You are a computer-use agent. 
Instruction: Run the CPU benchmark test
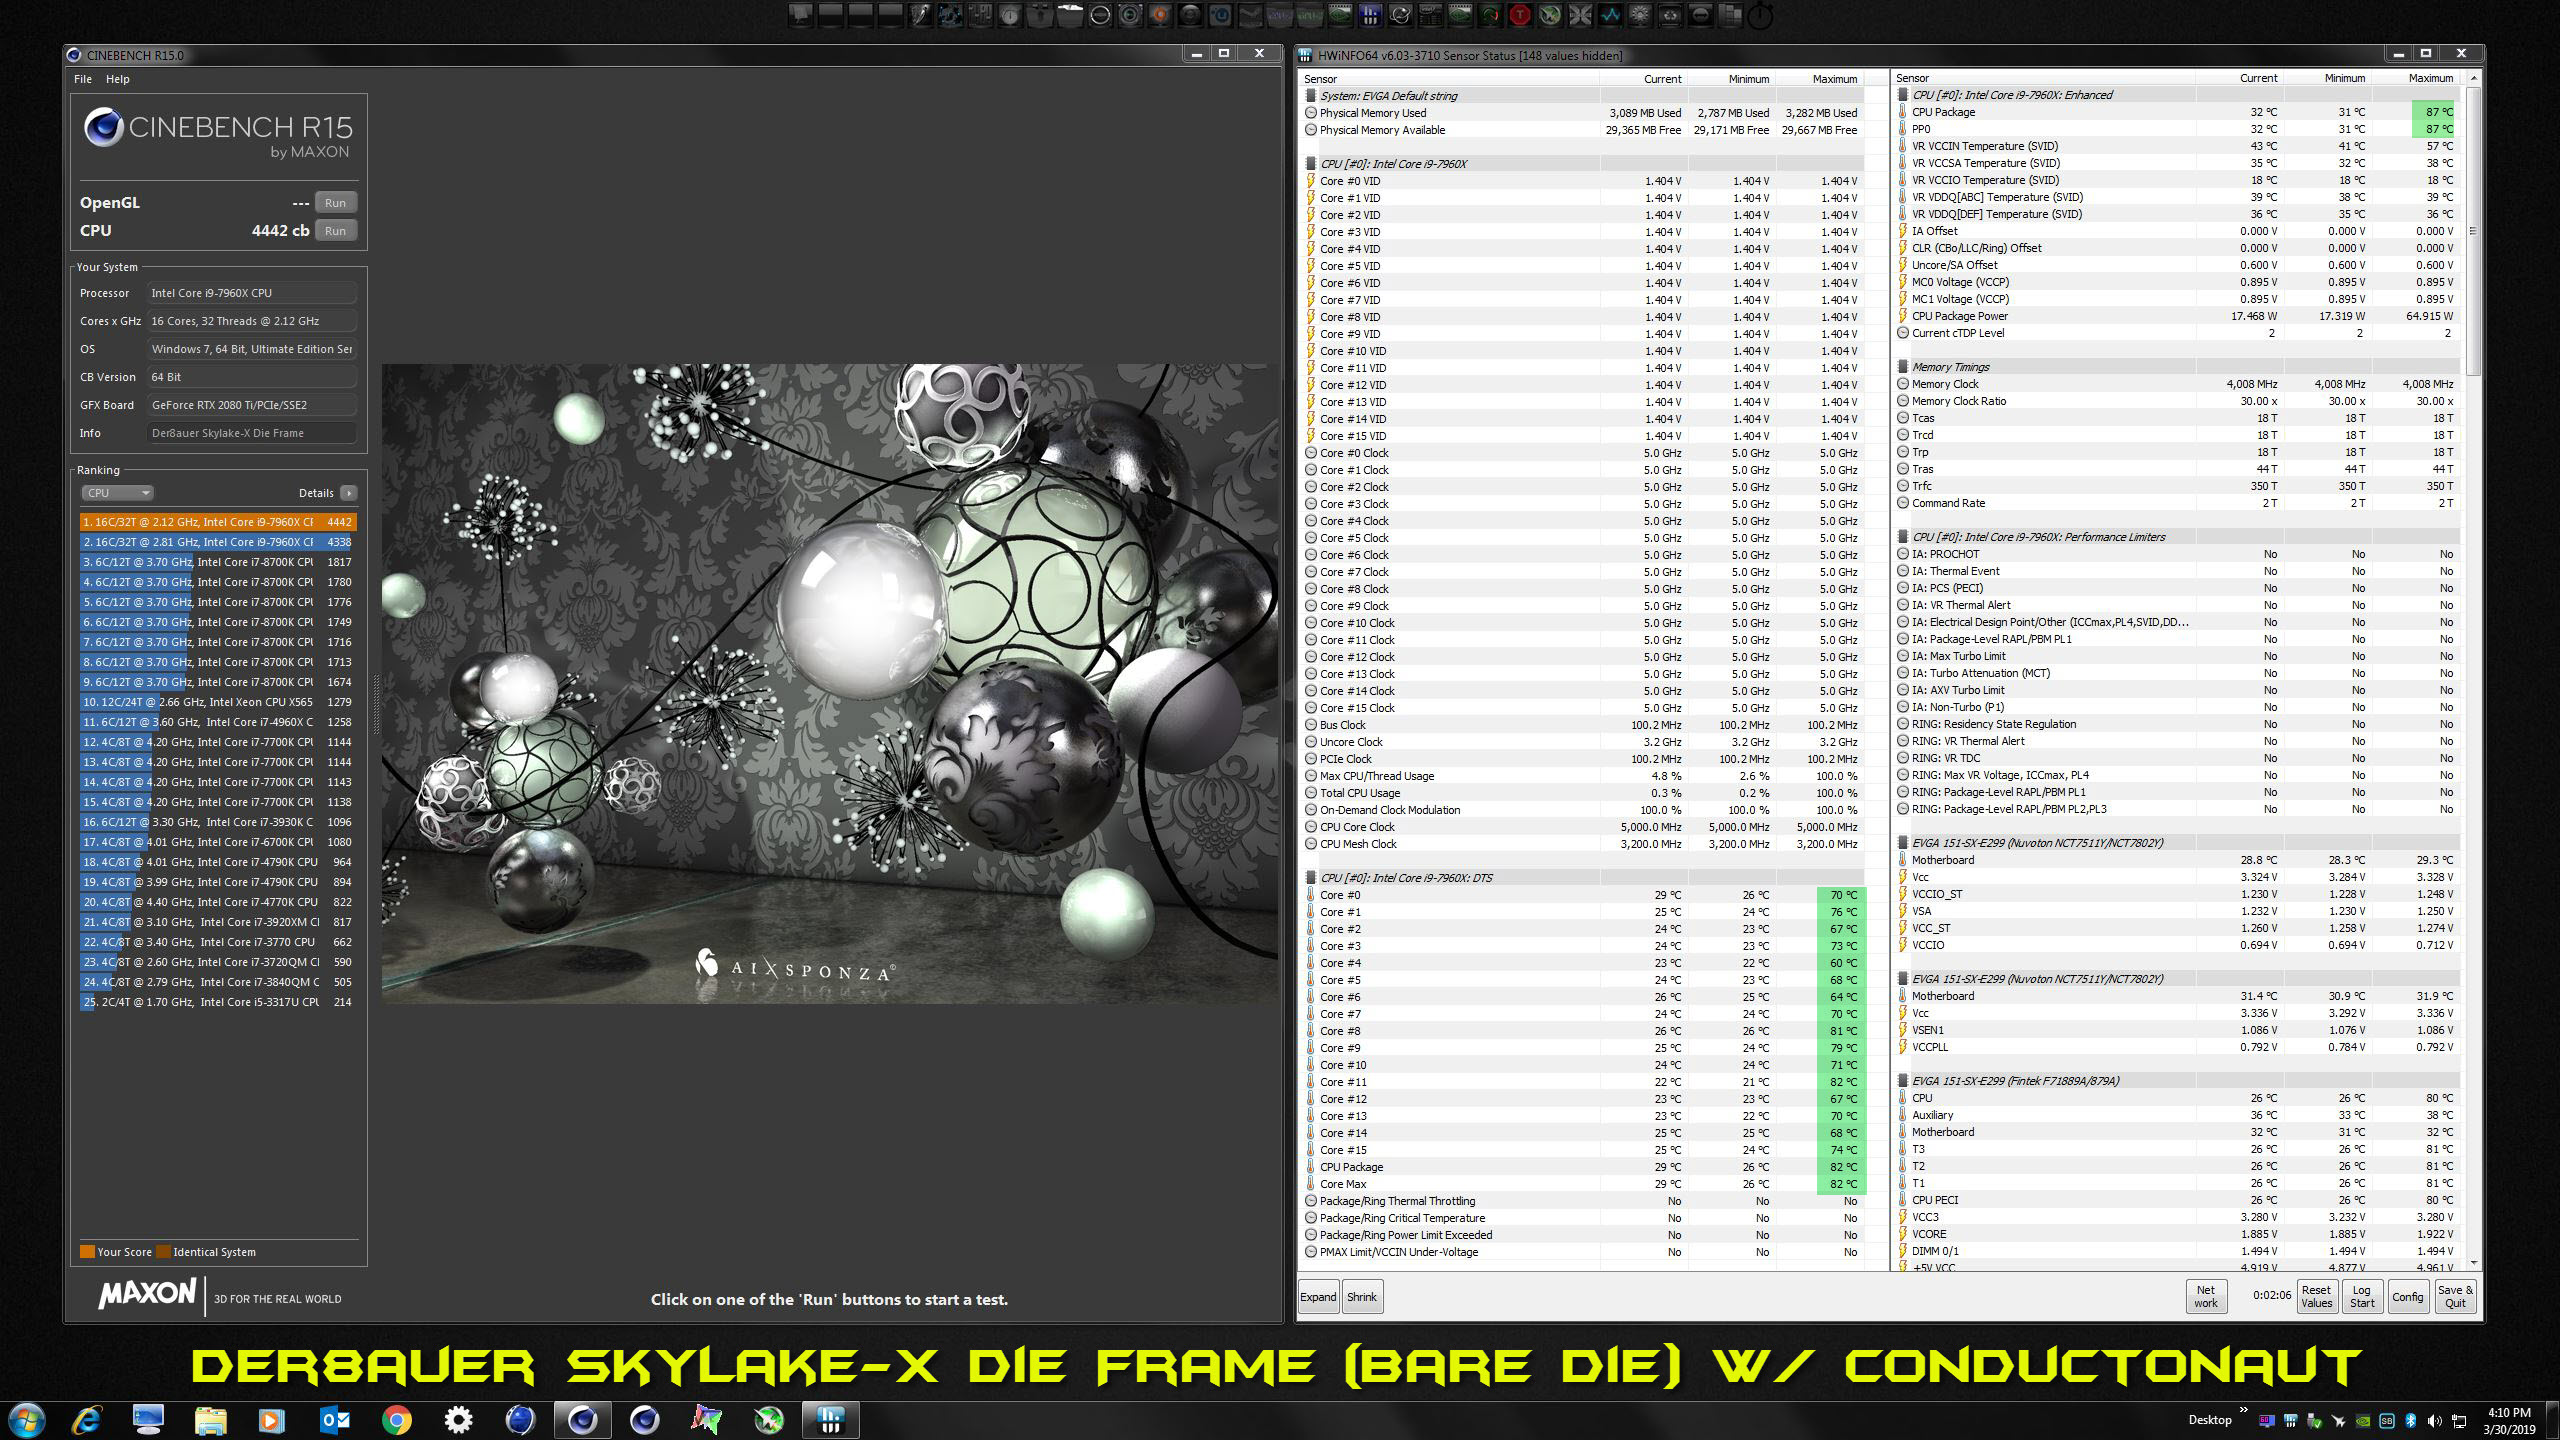(x=335, y=231)
